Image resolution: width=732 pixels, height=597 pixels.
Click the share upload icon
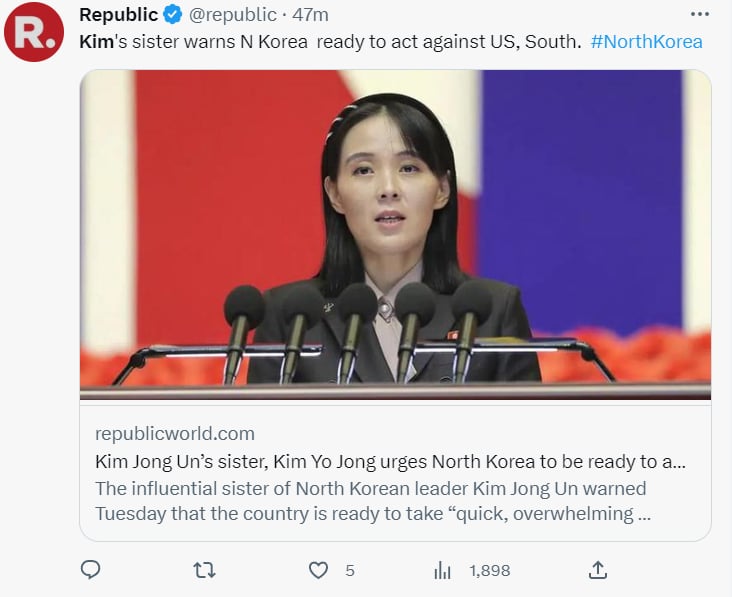598,570
